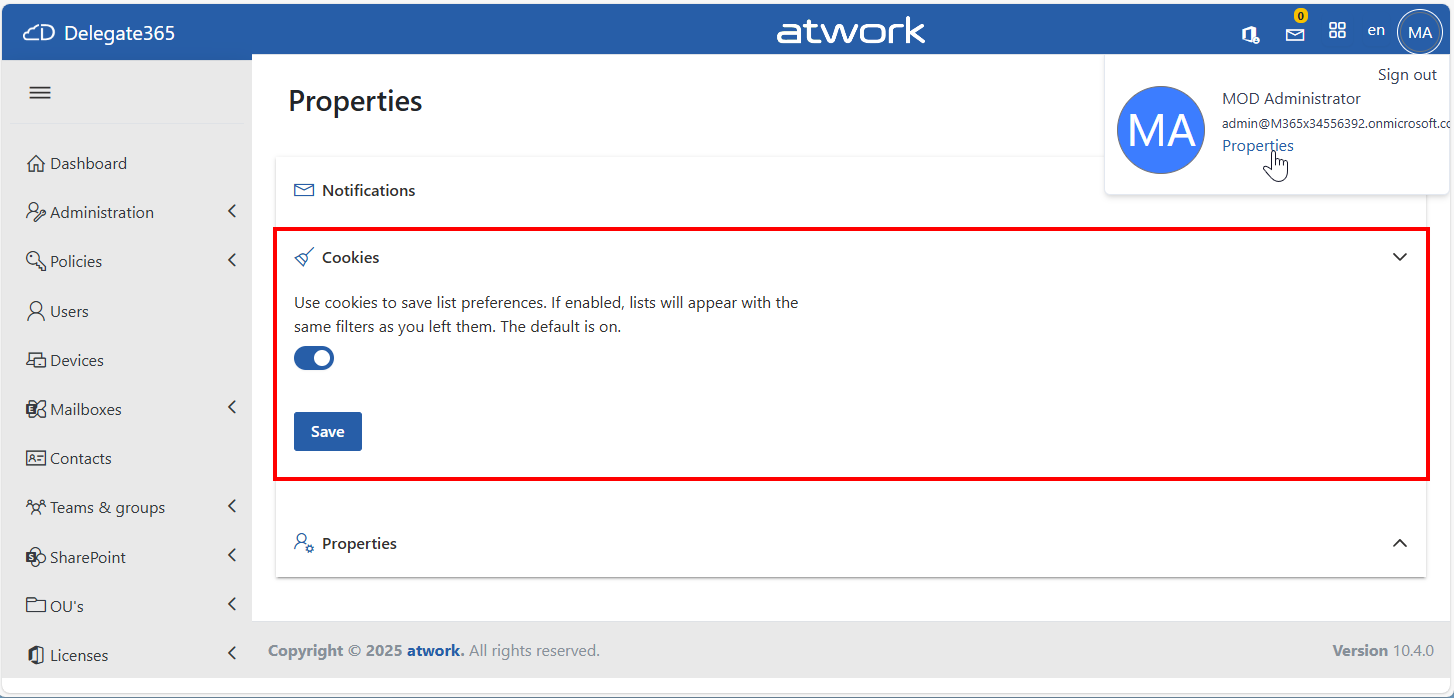The height and width of the screenshot is (698, 1454).
Task: Click the Devices icon in sidebar
Action: coord(36,360)
